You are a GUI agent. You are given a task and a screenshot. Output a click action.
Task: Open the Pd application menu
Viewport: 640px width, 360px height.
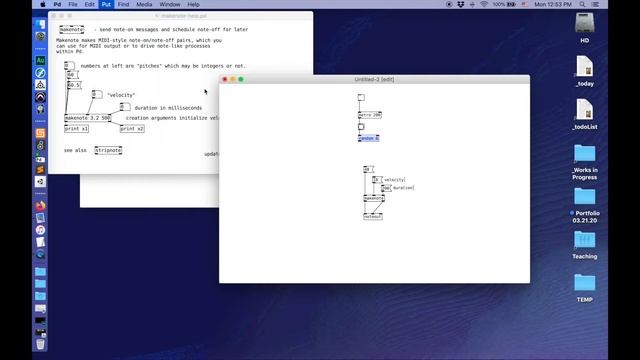coord(57,4)
